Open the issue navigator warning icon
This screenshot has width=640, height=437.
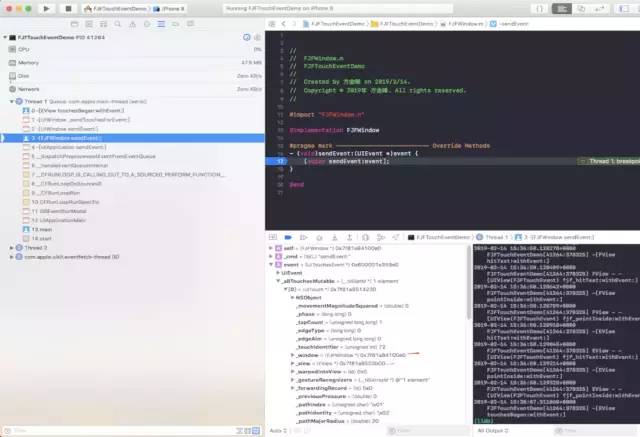click(132, 24)
